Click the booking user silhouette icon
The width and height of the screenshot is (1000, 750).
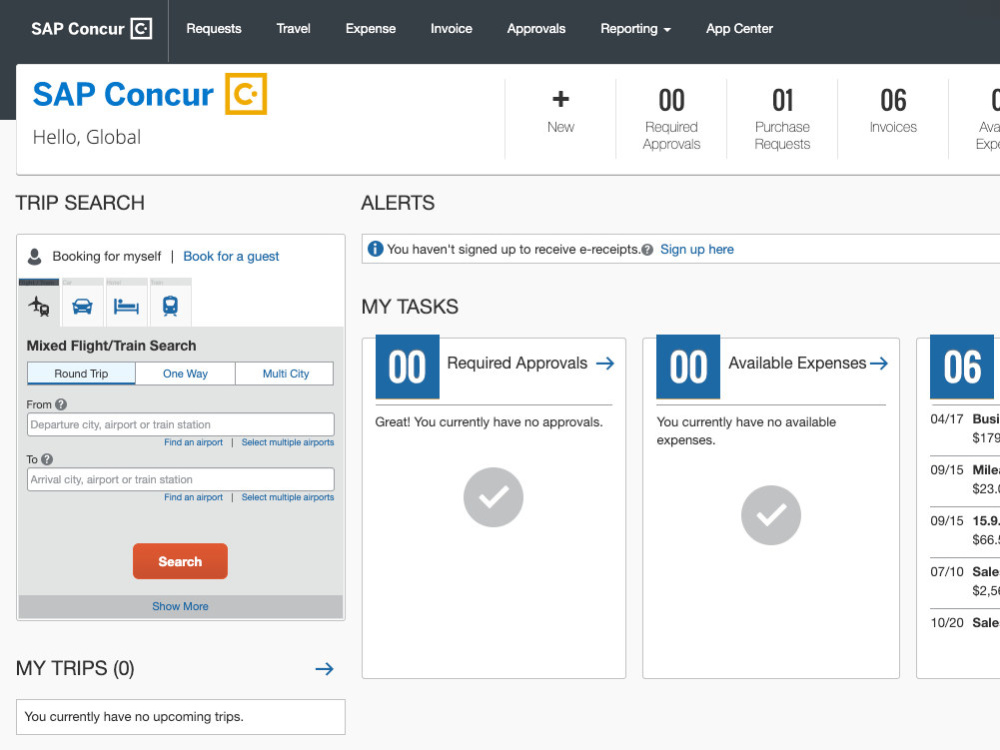[35, 256]
